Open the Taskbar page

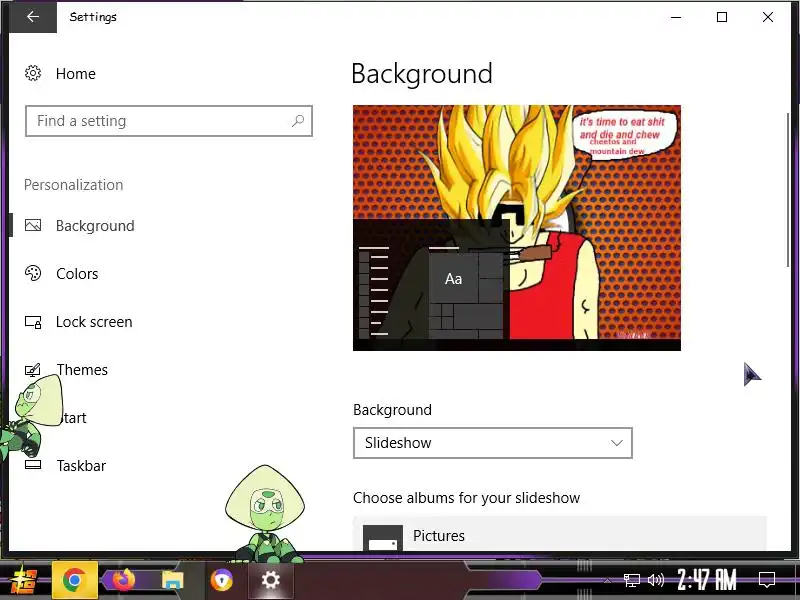81,465
